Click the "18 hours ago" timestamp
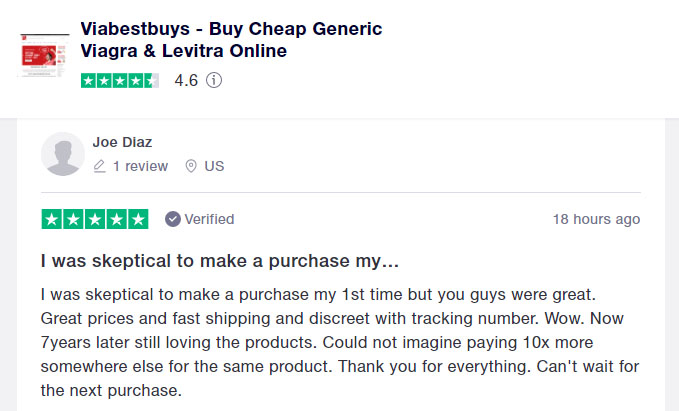 click(596, 219)
